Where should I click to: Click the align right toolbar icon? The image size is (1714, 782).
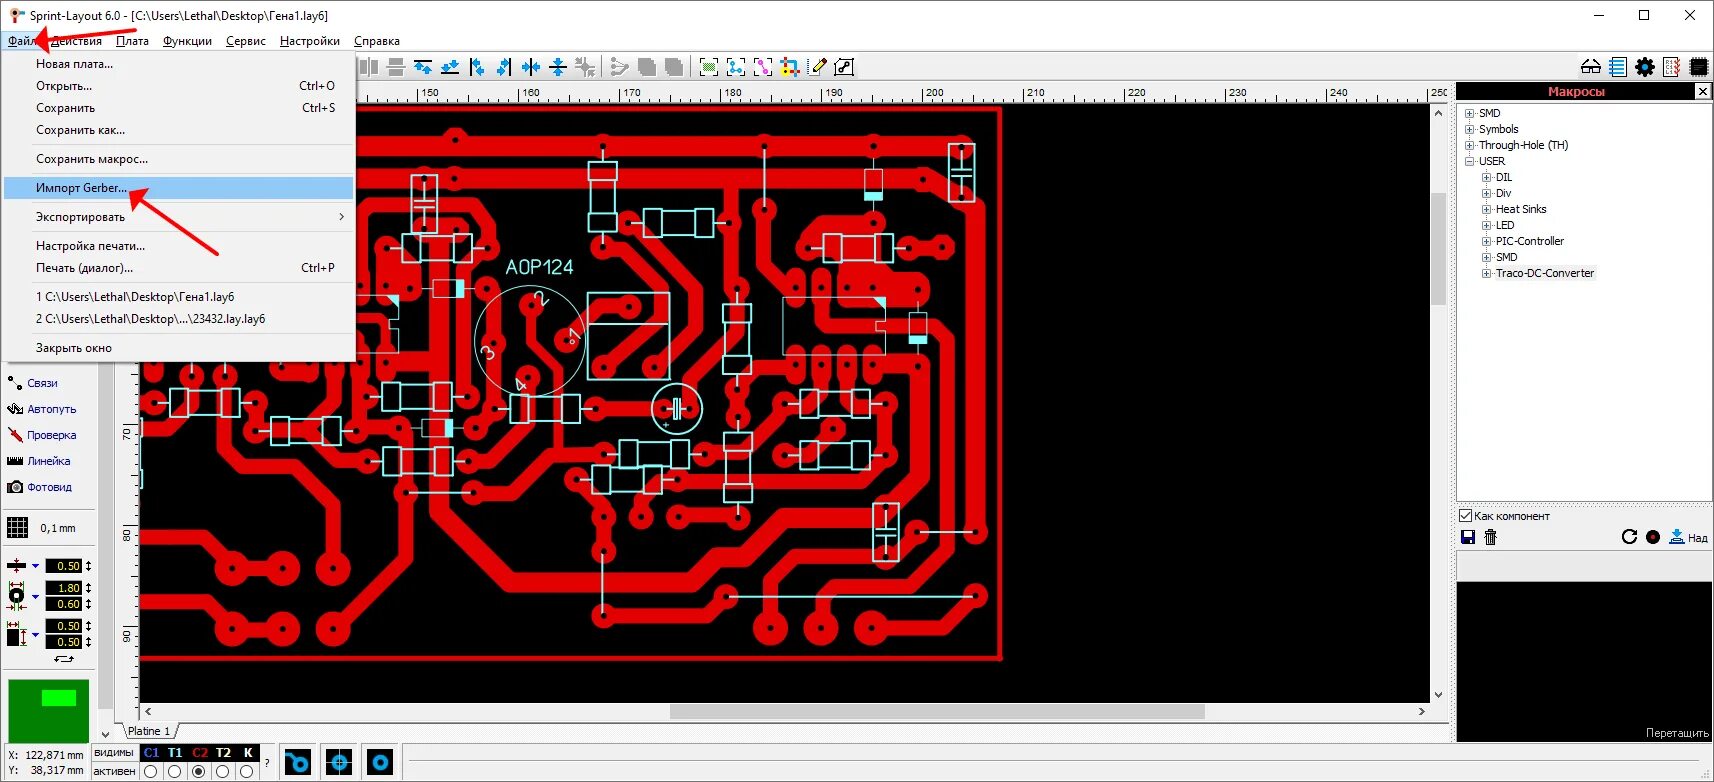[504, 67]
